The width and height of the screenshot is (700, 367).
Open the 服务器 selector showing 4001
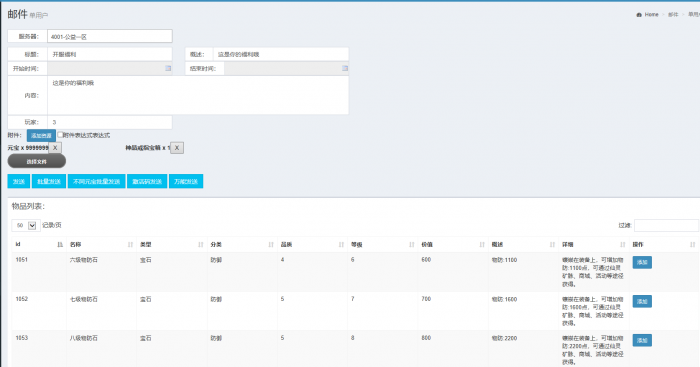110,37
